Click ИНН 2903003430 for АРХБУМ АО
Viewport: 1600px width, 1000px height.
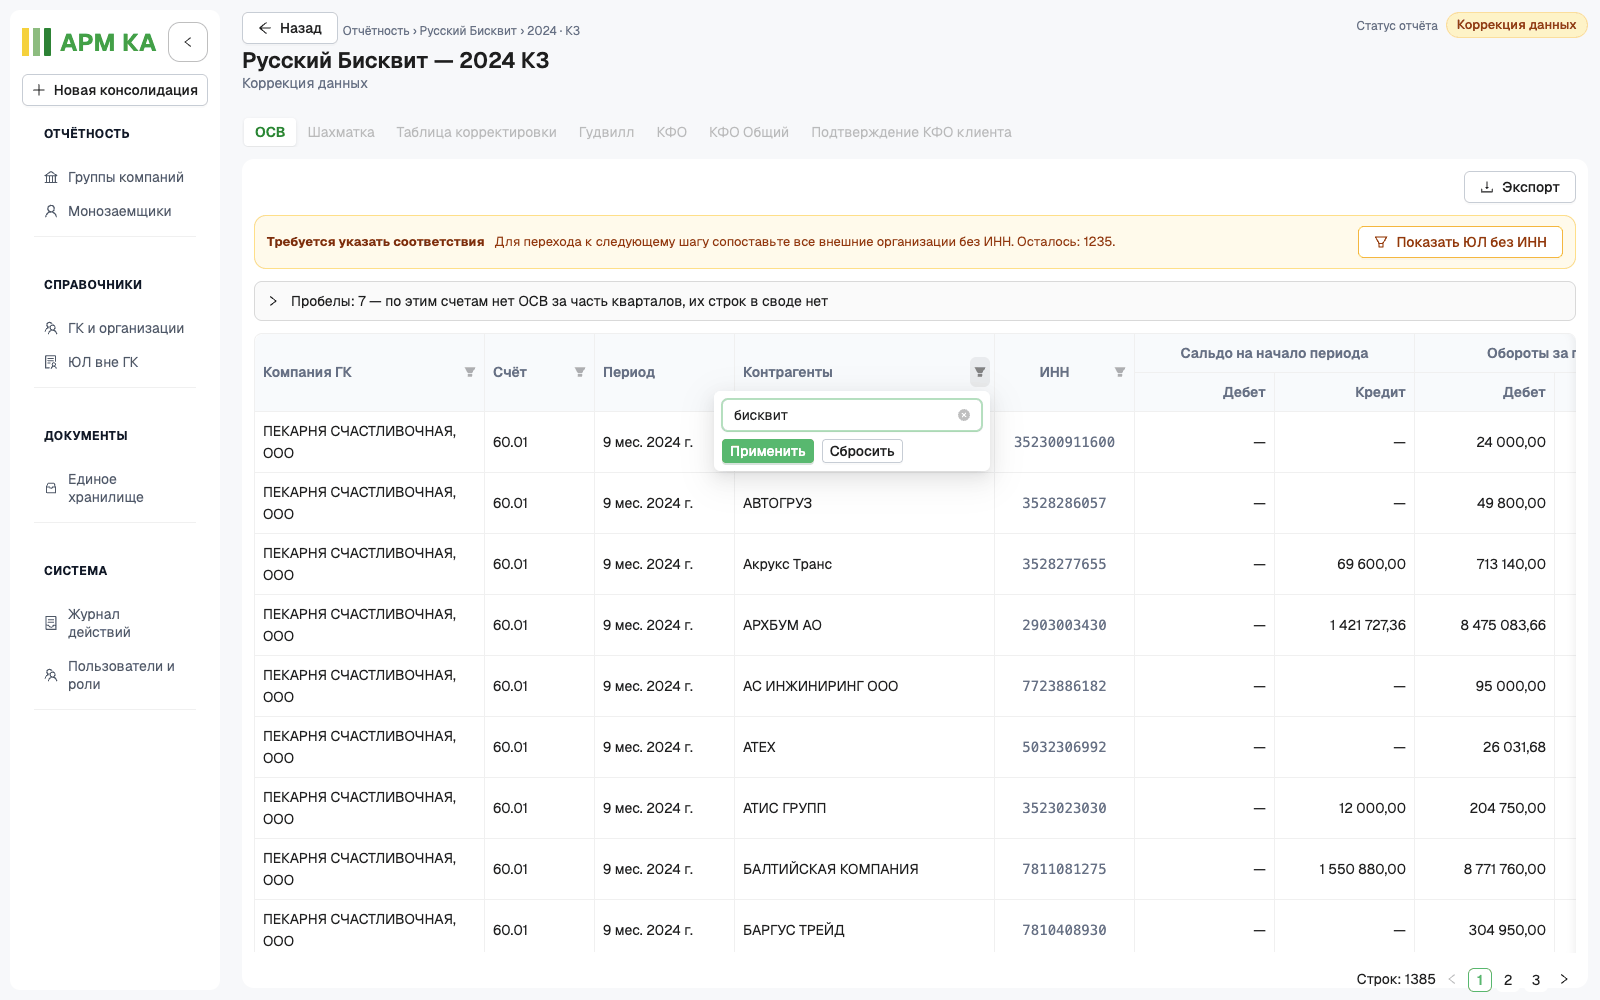[1064, 625]
